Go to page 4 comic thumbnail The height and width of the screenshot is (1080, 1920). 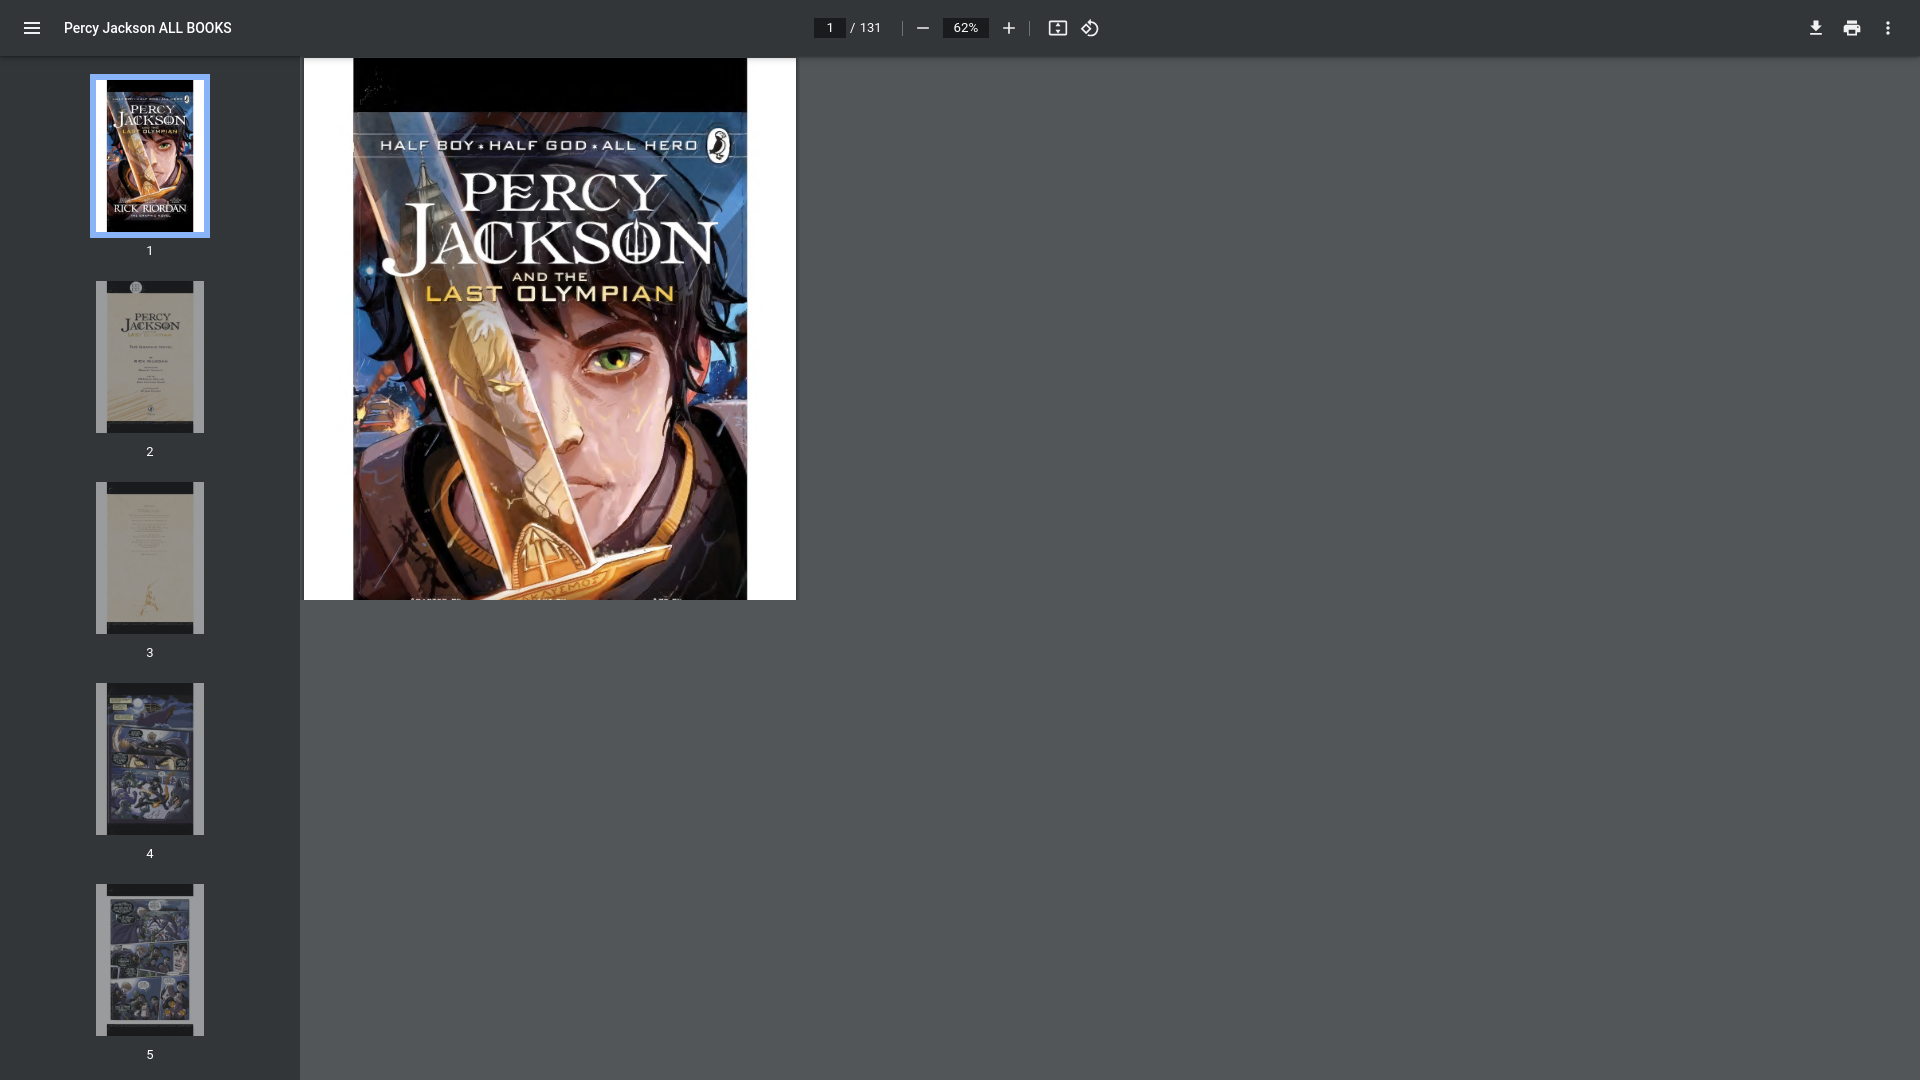click(150, 759)
